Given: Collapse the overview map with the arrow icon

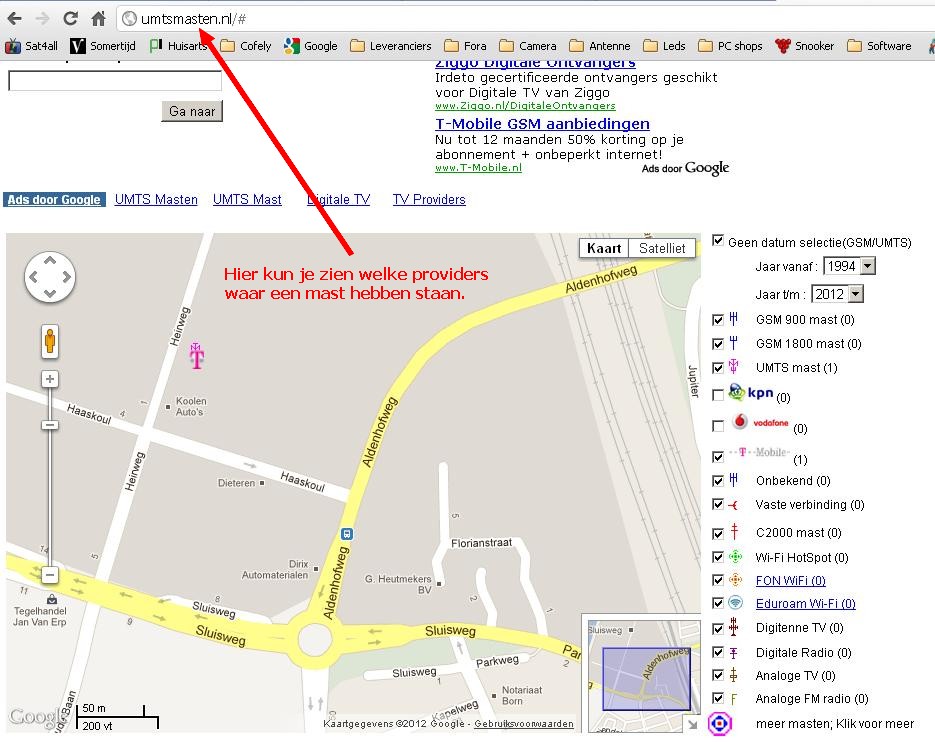Looking at the screenshot, I should pos(692,724).
